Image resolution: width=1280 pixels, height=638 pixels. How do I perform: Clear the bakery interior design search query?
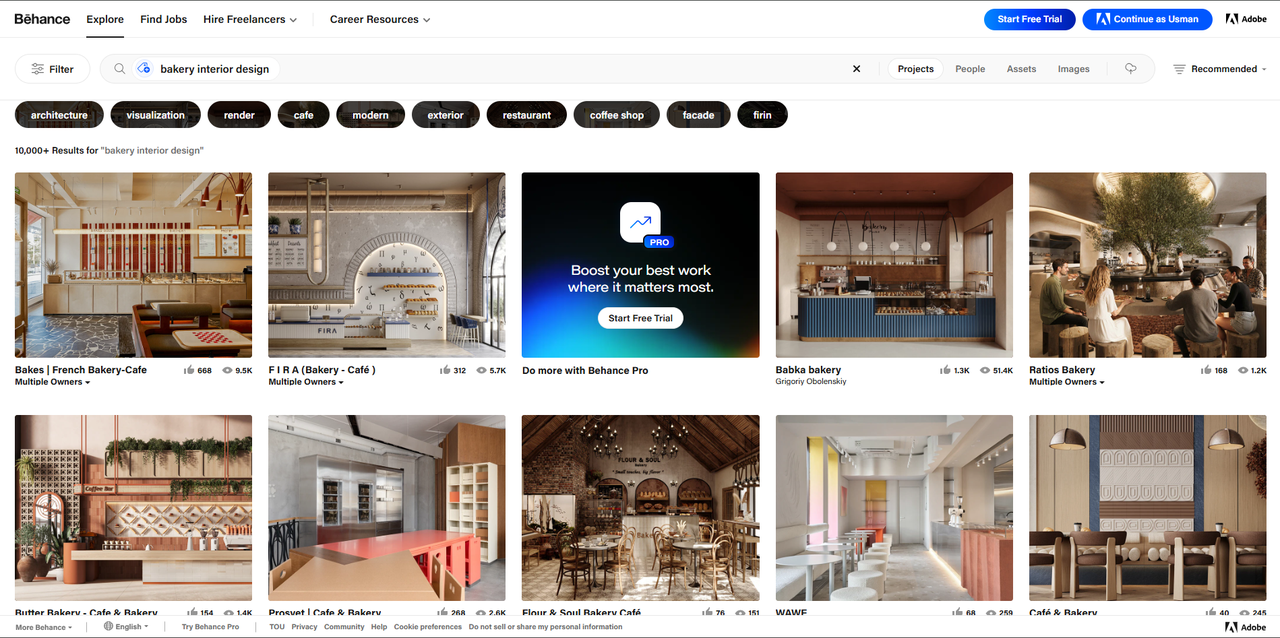pos(856,68)
